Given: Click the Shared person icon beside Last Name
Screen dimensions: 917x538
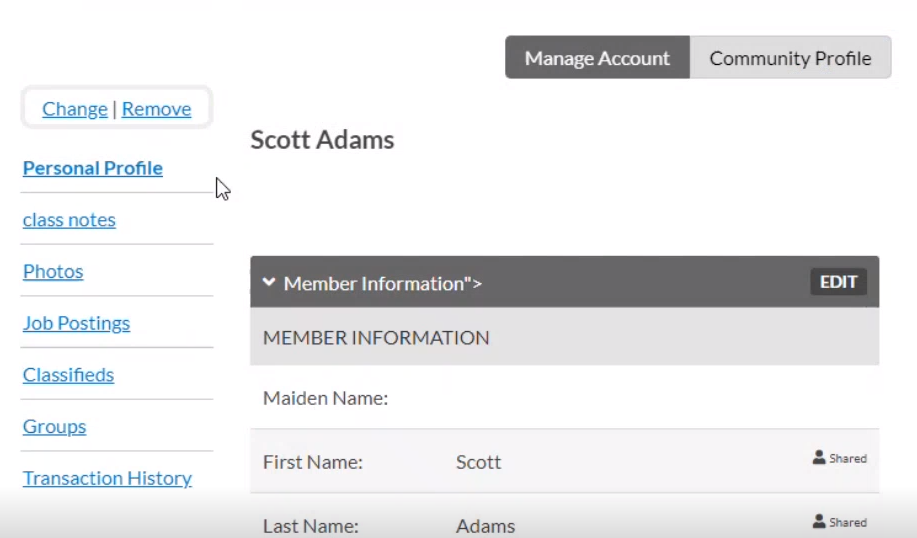Looking at the screenshot, I should [819, 522].
